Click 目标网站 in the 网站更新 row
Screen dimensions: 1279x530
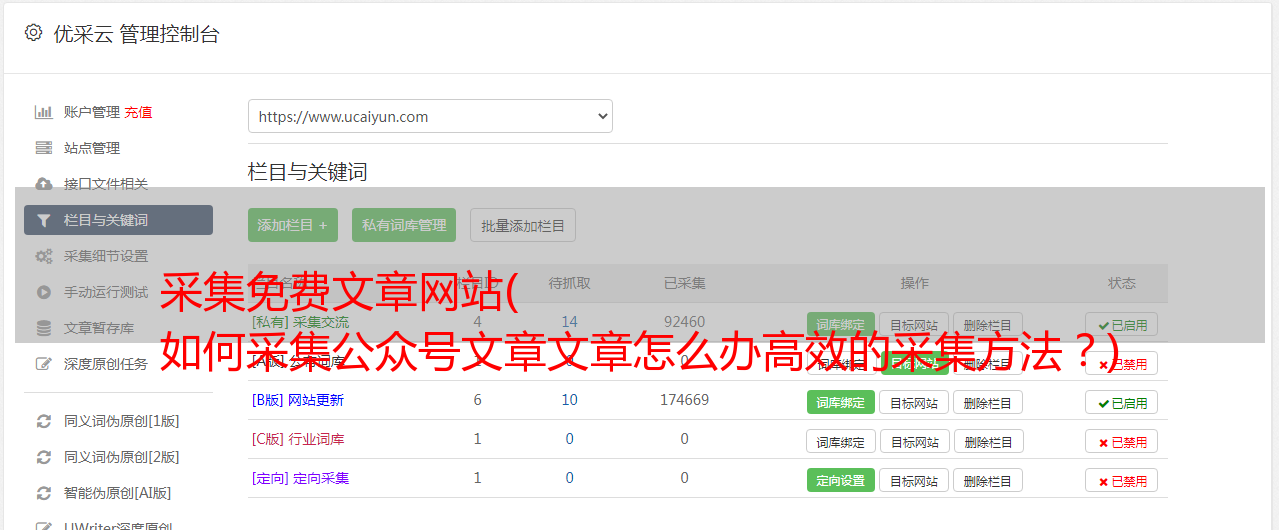tap(914, 402)
